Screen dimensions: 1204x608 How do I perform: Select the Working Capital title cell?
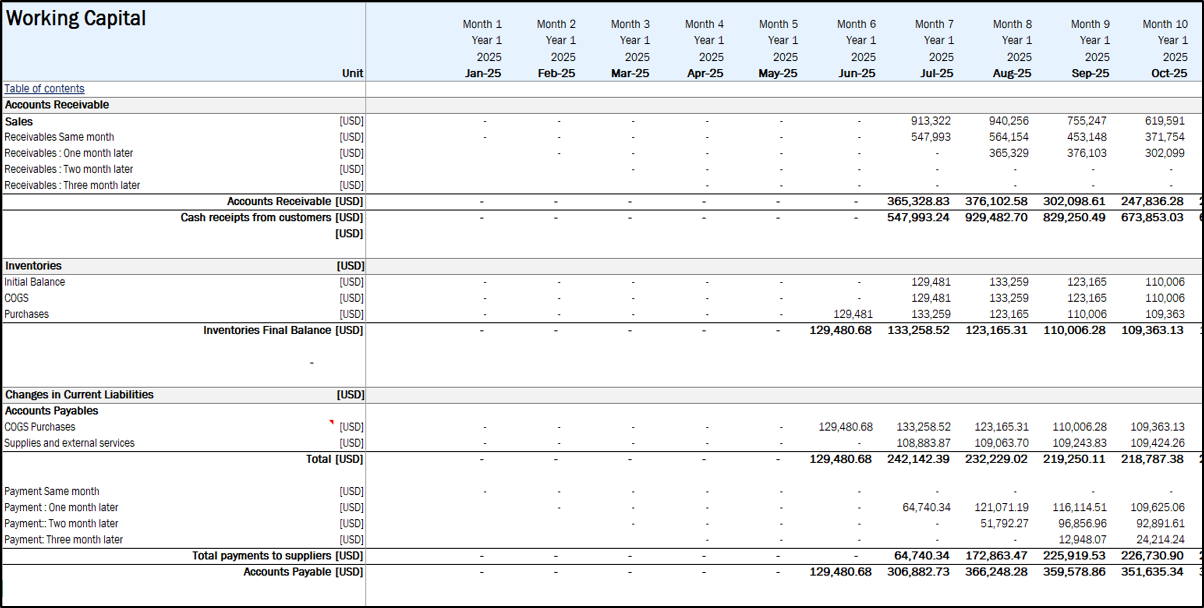(76, 19)
